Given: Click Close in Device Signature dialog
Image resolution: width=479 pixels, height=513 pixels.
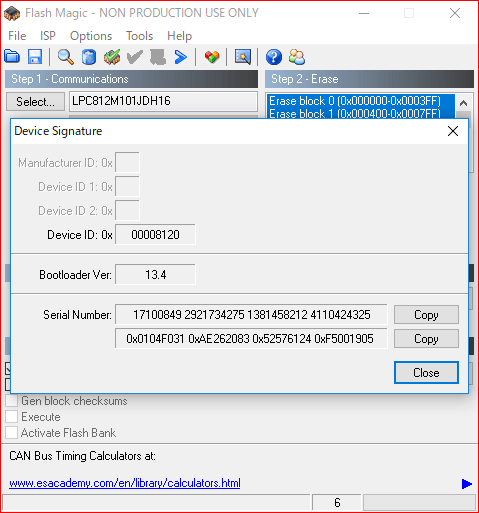Looking at the screenshot, I should click(x=426, y=372).
